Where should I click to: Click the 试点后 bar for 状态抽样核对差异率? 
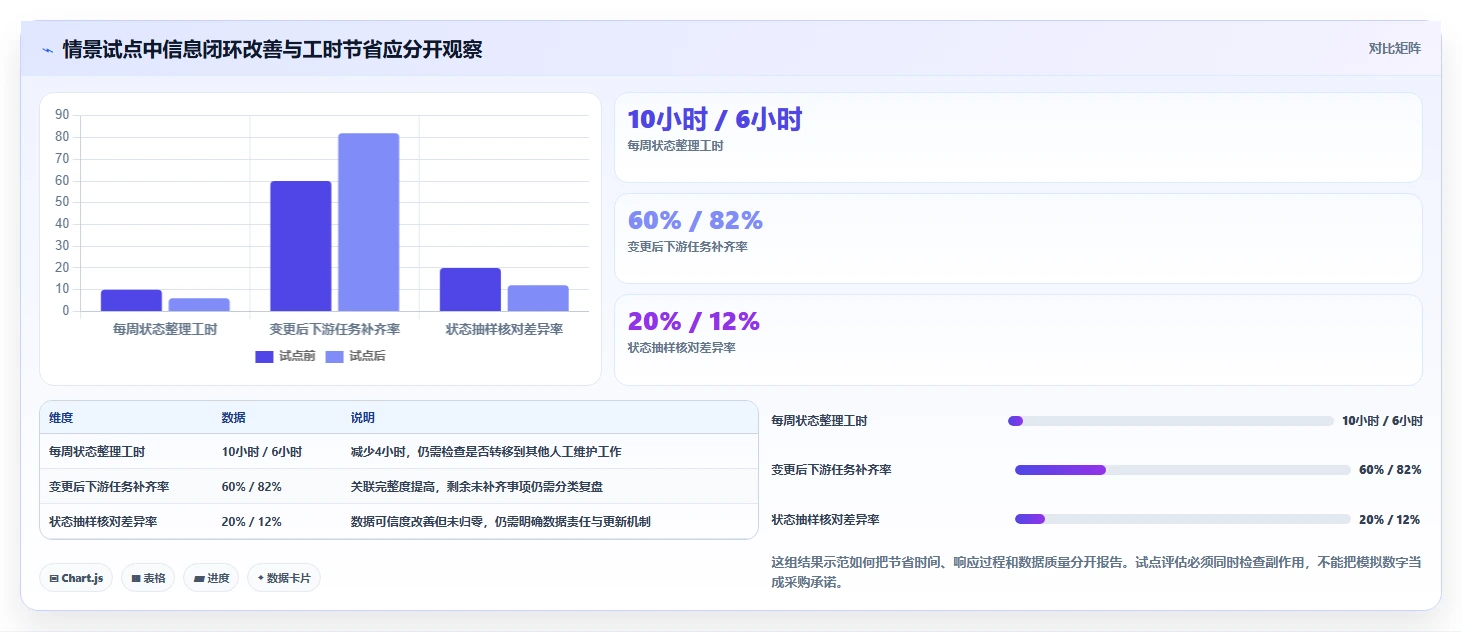[538, 298]
